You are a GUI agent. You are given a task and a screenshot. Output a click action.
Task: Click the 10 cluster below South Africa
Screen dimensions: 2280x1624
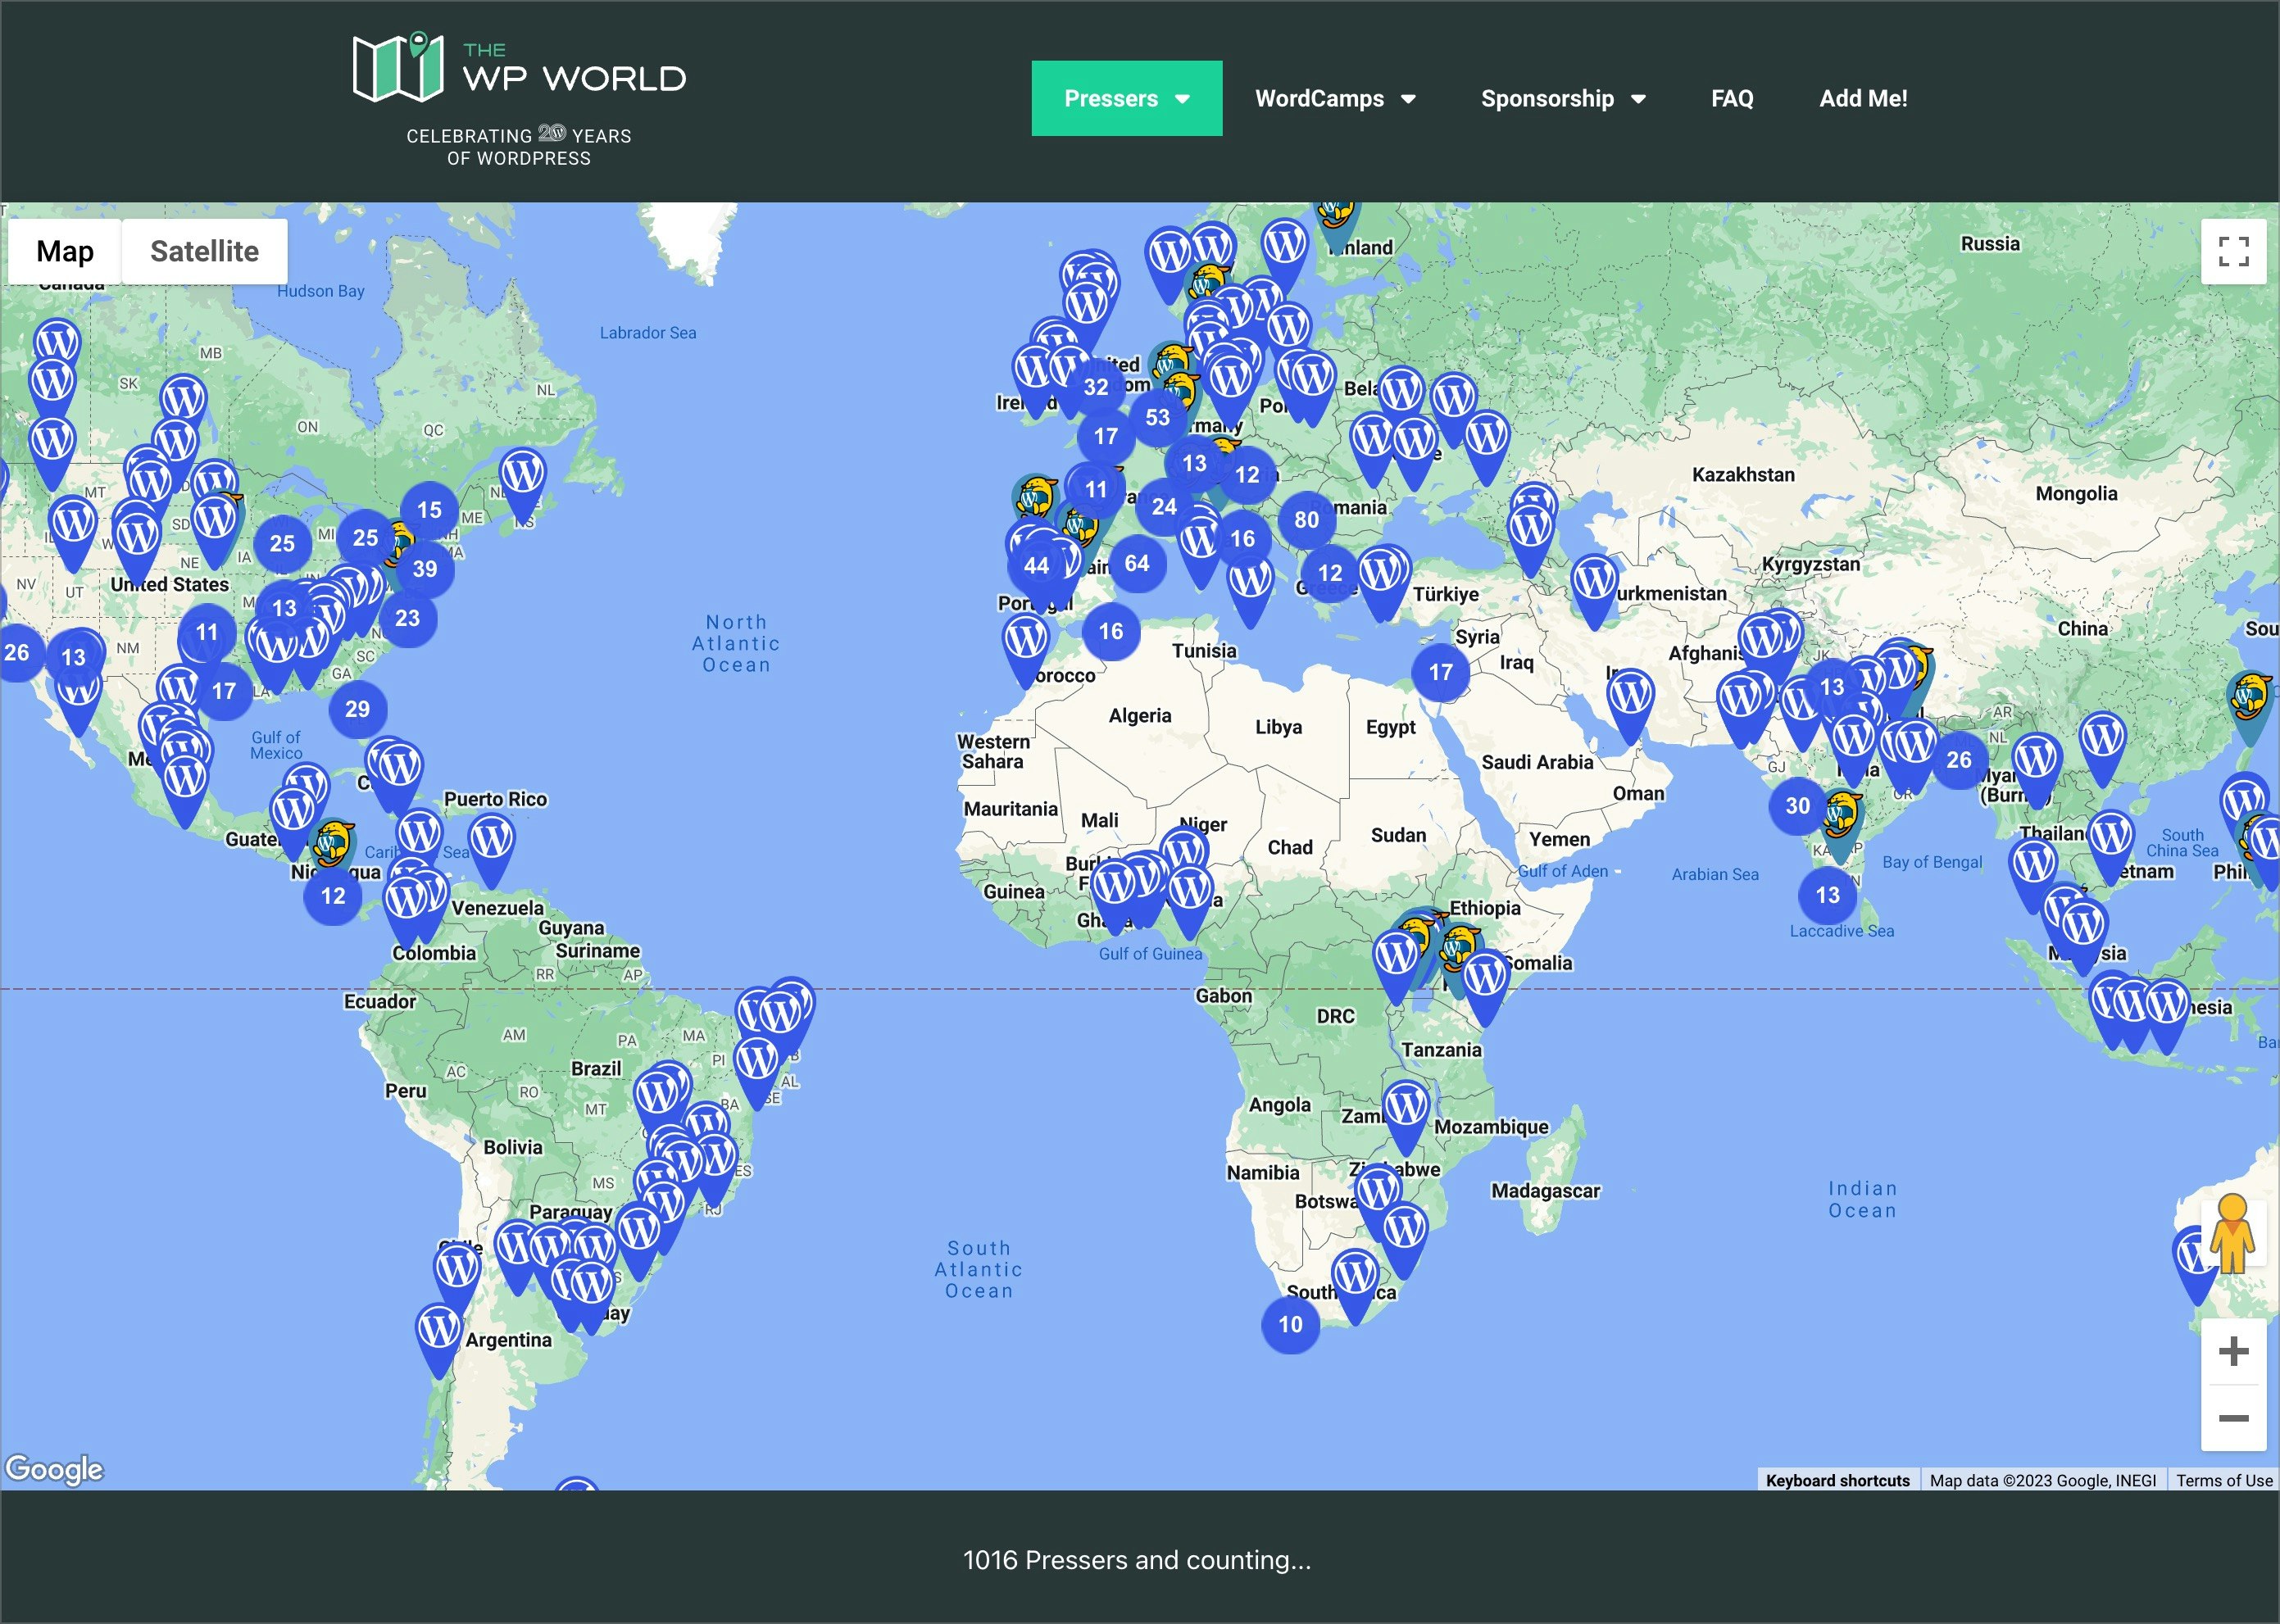tap(1290, 1324)
